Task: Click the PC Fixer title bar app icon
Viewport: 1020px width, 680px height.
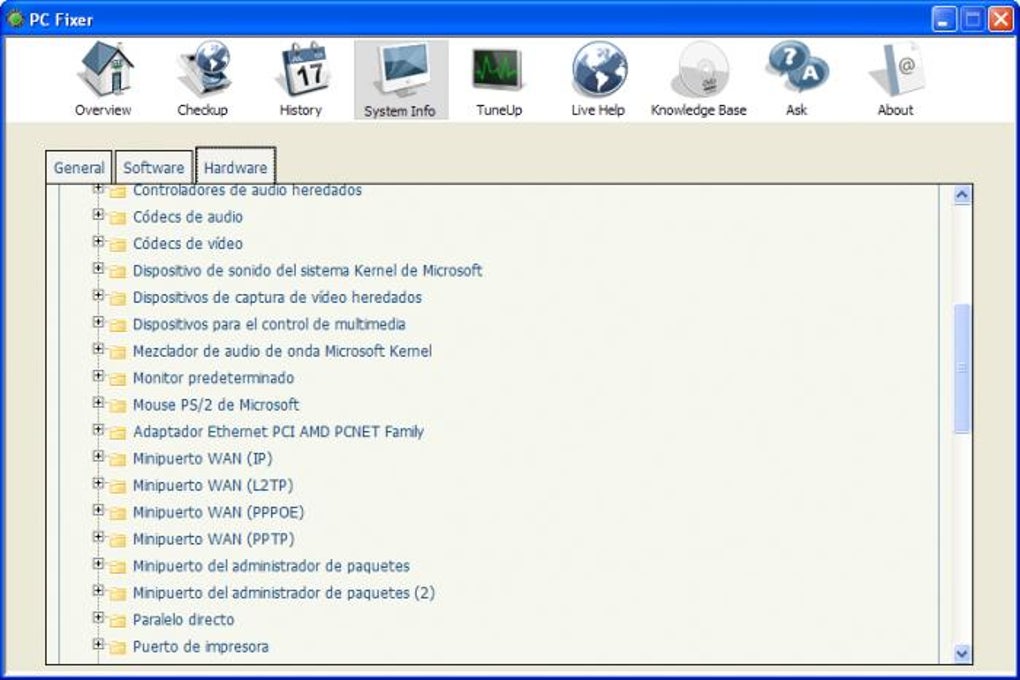Action: pyautogui.click(x=14, y=20)
